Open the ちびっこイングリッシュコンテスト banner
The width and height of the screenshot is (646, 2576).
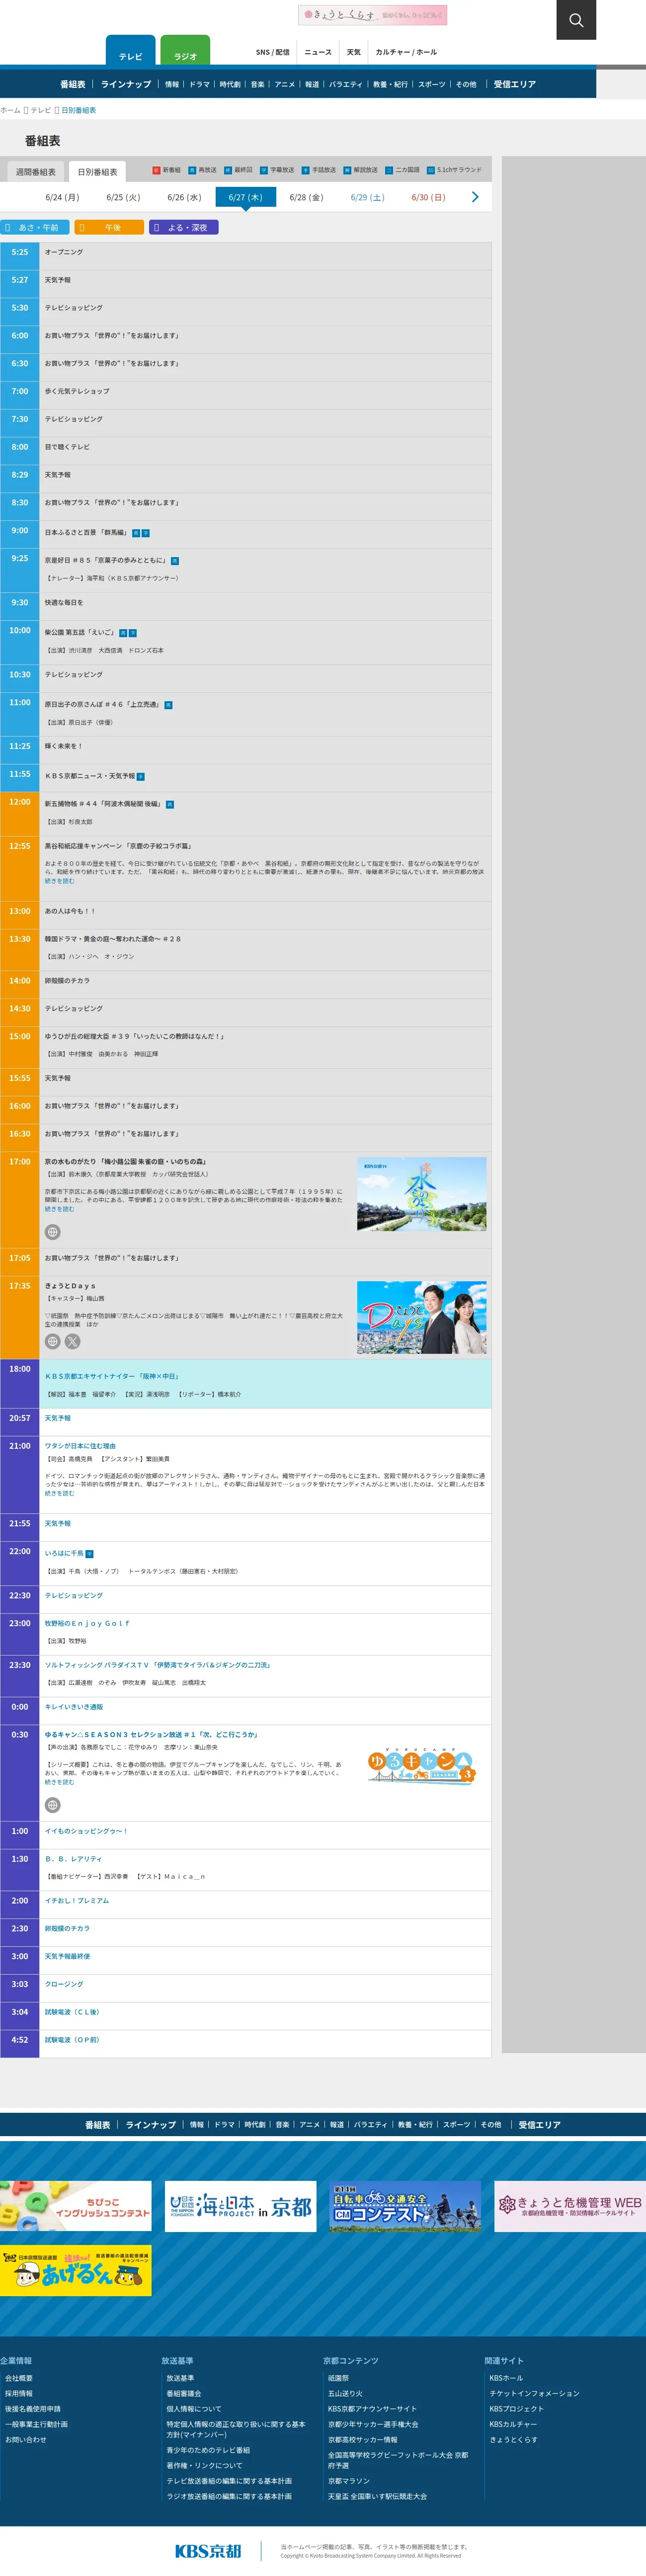[76, 2206]
